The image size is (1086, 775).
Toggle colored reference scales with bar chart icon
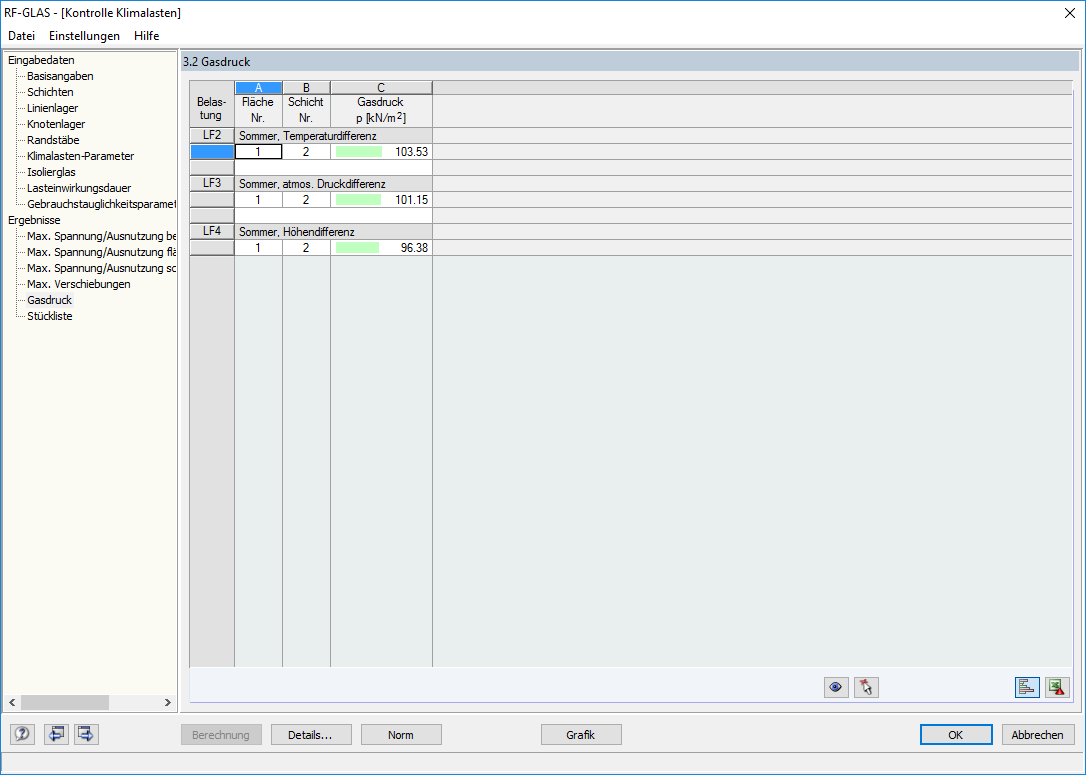point(1026,687)
